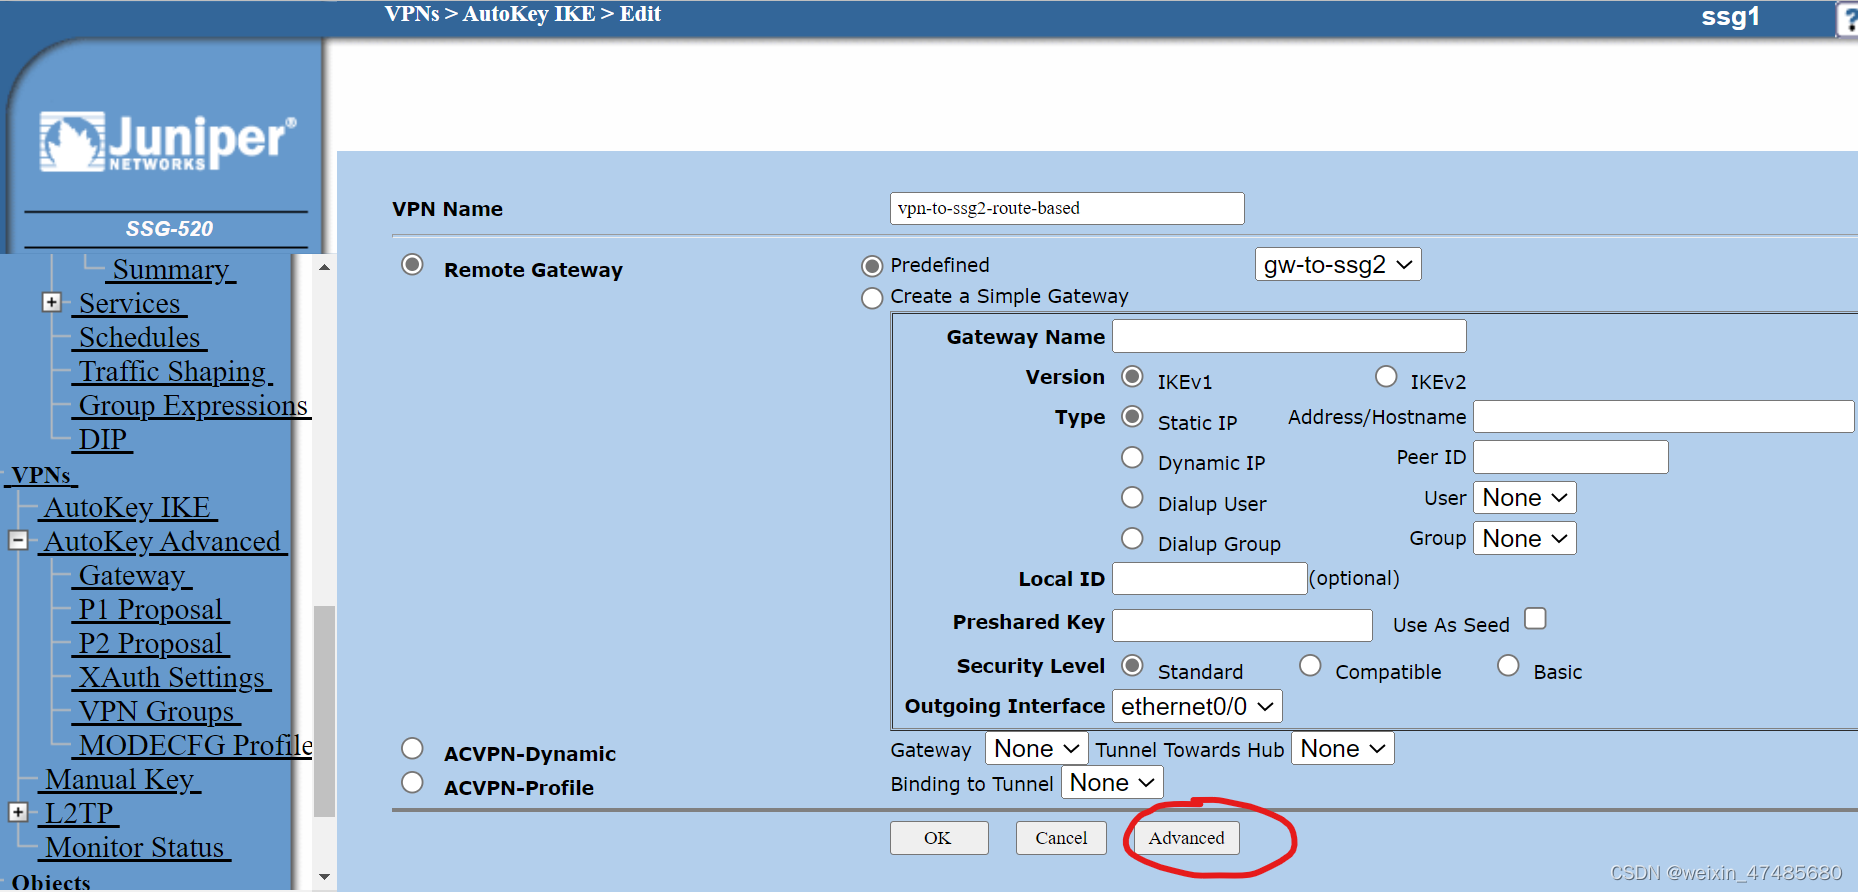Click the Local ID field
This screenshot has width=1858, height=892.
point(1210,578)
